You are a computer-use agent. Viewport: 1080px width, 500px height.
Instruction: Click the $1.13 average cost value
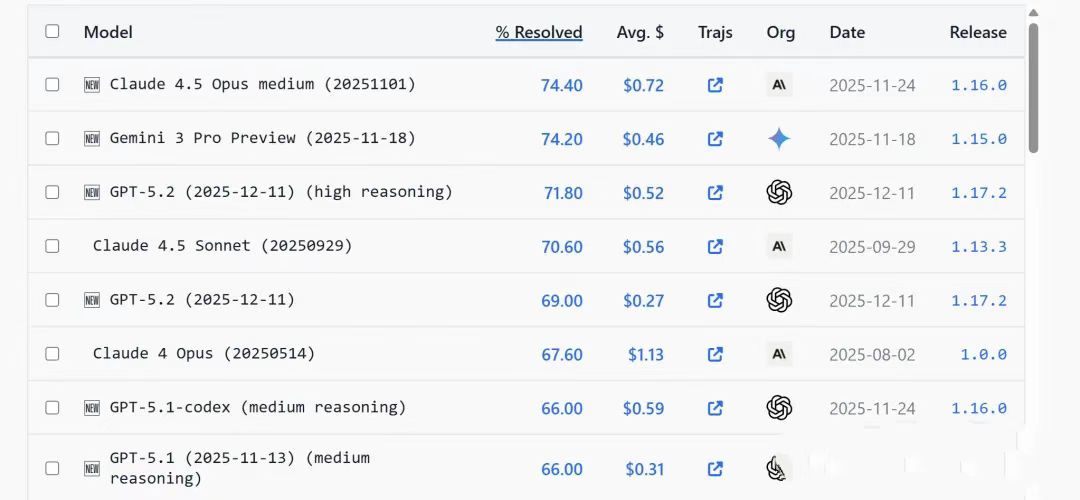click(645, 354)
